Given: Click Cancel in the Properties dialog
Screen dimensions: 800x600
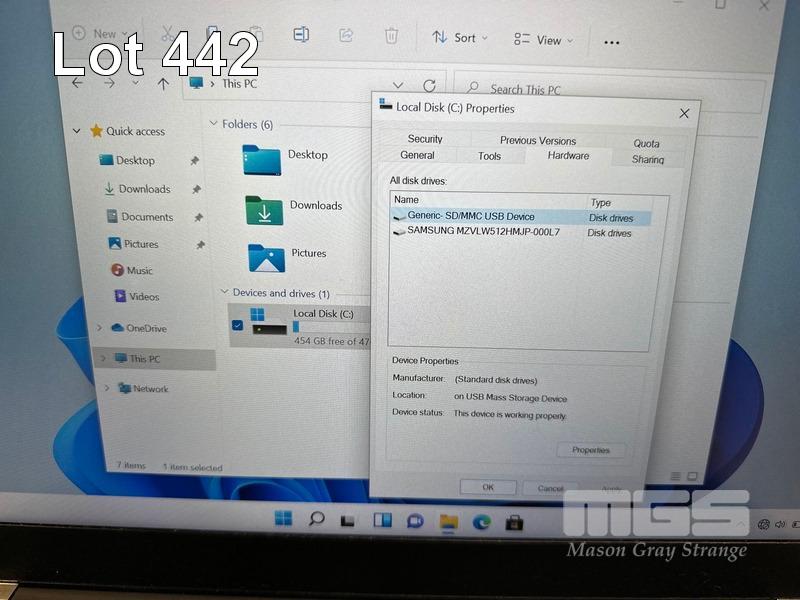Looking at the screenshot, I should tap(551, 488).
